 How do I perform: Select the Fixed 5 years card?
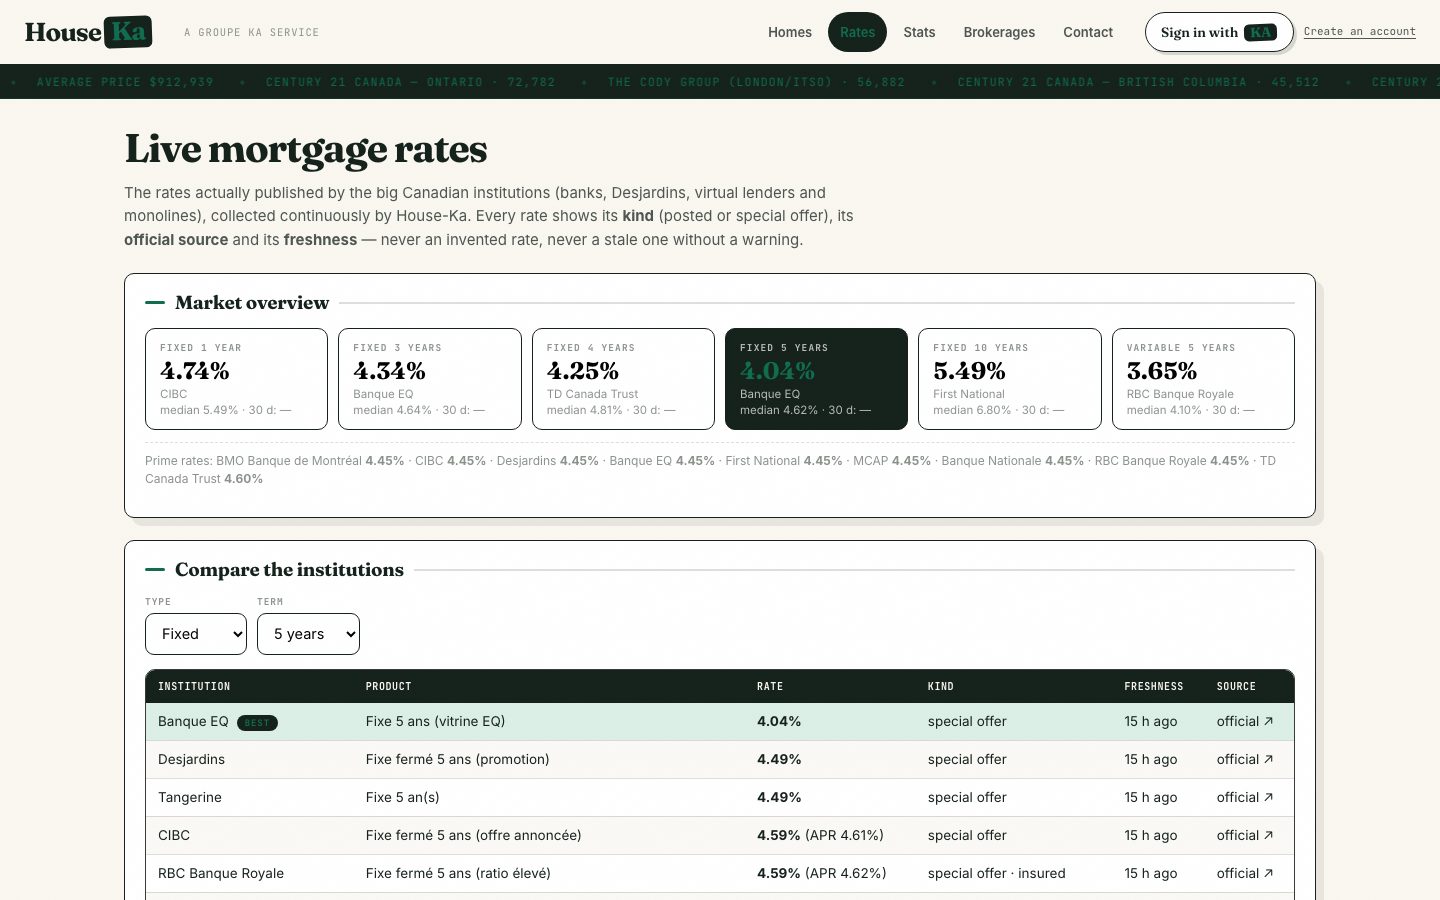coord(816,379)
